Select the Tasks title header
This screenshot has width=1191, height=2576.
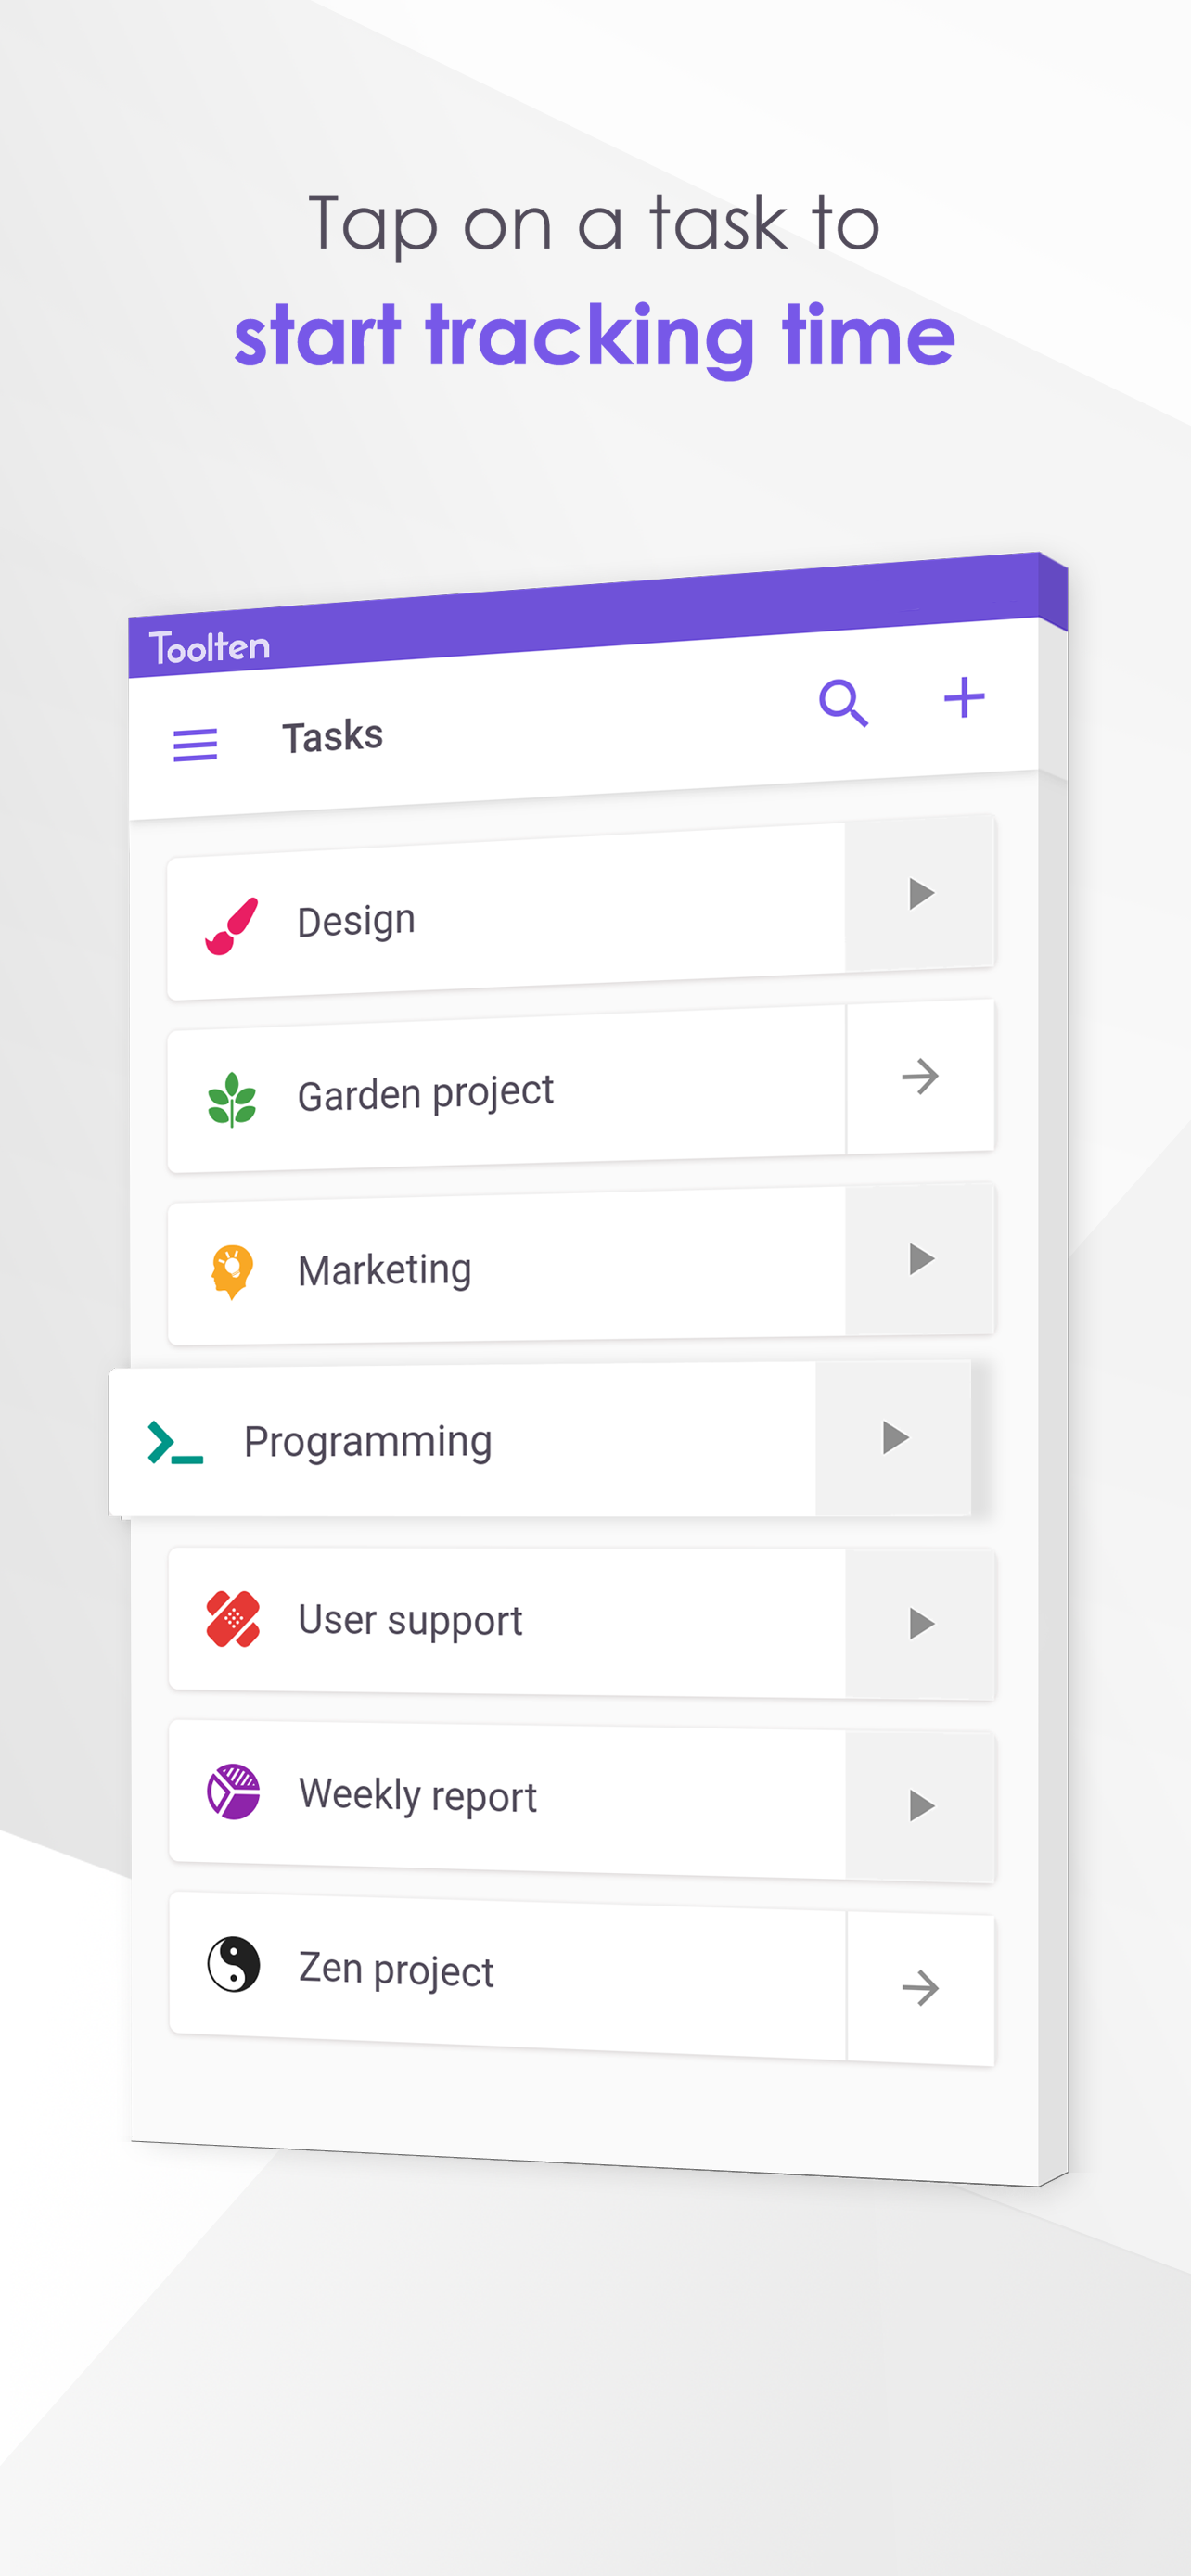coord(332,737)
